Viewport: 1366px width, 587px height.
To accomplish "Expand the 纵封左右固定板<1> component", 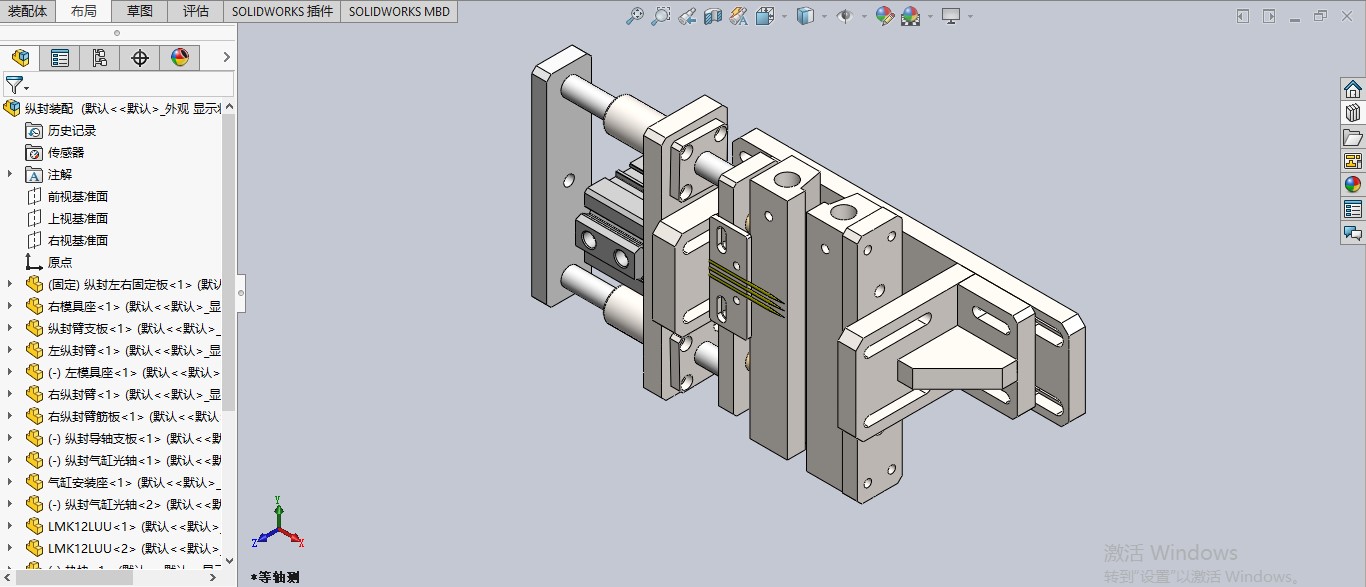I will 10,284.
